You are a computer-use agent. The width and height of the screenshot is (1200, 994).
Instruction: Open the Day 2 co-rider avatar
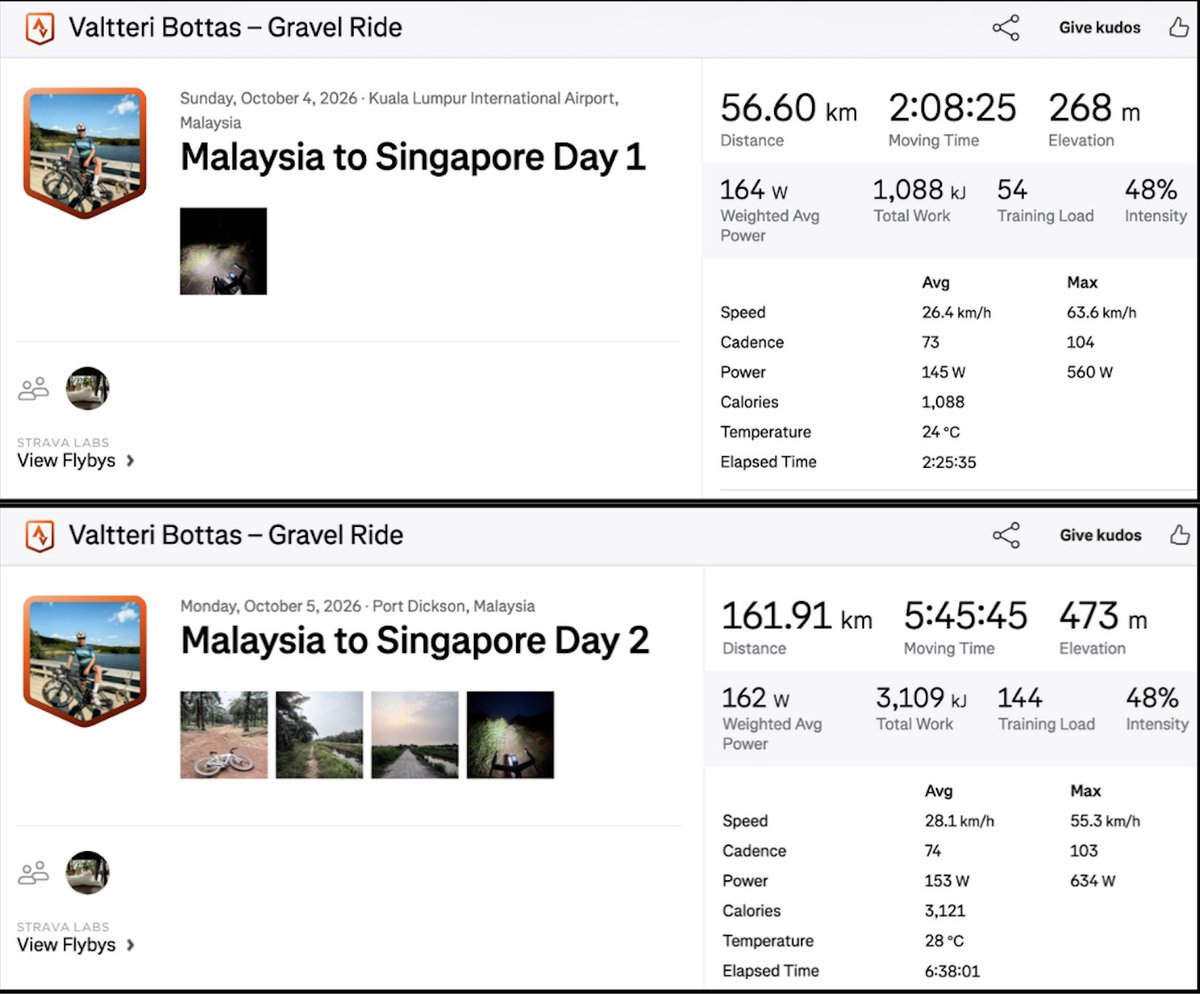(x=87, y=873)
